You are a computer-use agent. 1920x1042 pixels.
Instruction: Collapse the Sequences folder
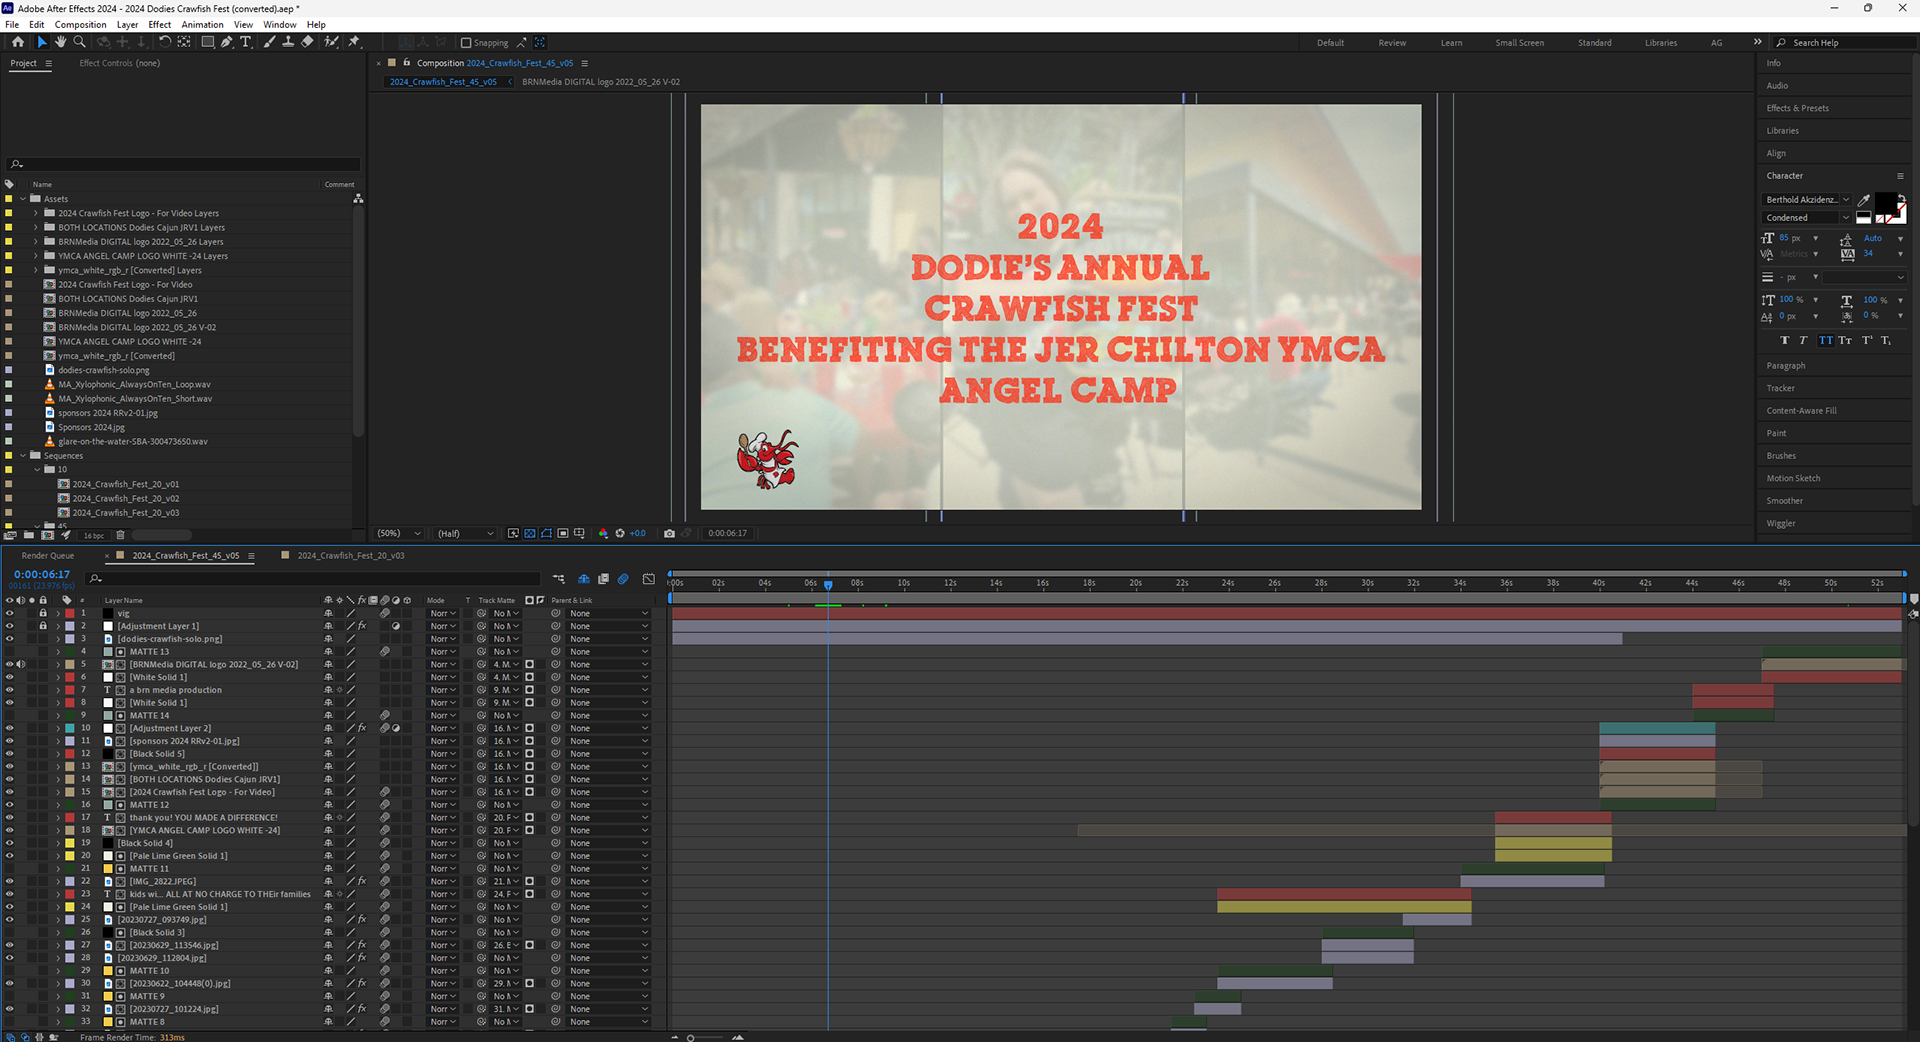(x=22, y=456)
